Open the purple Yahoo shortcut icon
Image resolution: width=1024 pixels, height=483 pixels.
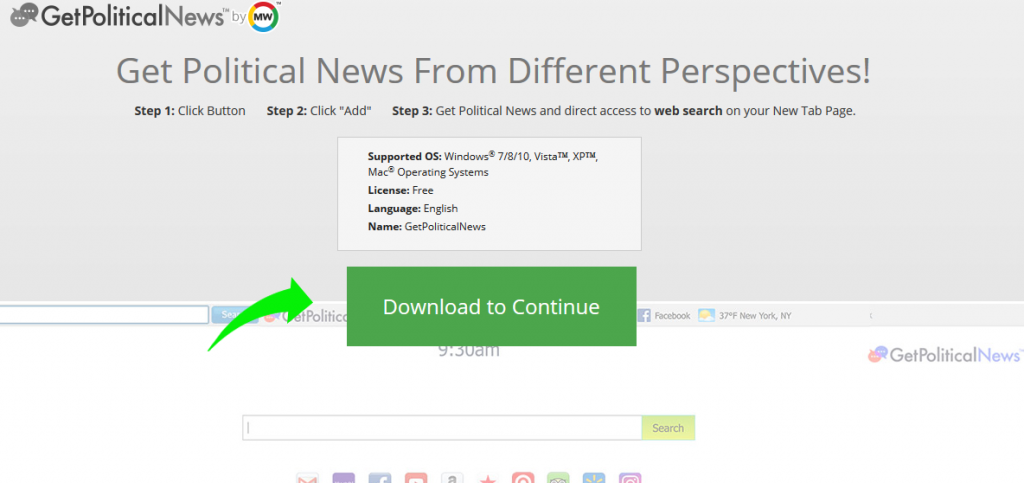point(344,478)
